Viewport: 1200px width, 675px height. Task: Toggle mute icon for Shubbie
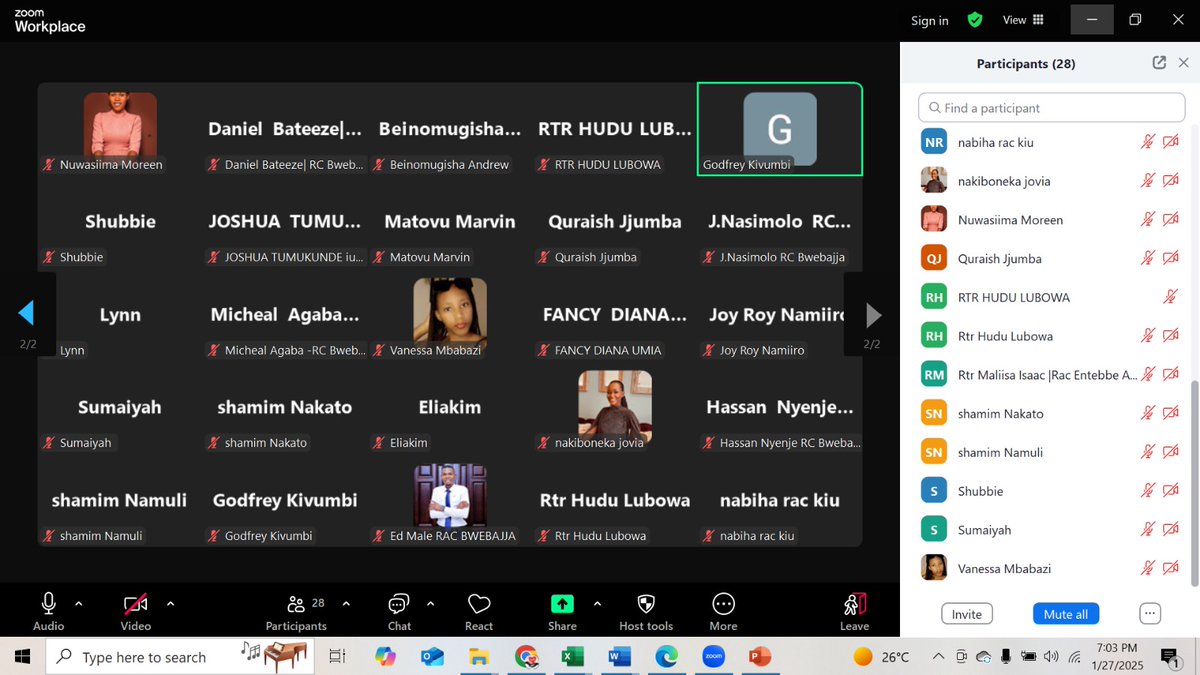click(1148, 491)
